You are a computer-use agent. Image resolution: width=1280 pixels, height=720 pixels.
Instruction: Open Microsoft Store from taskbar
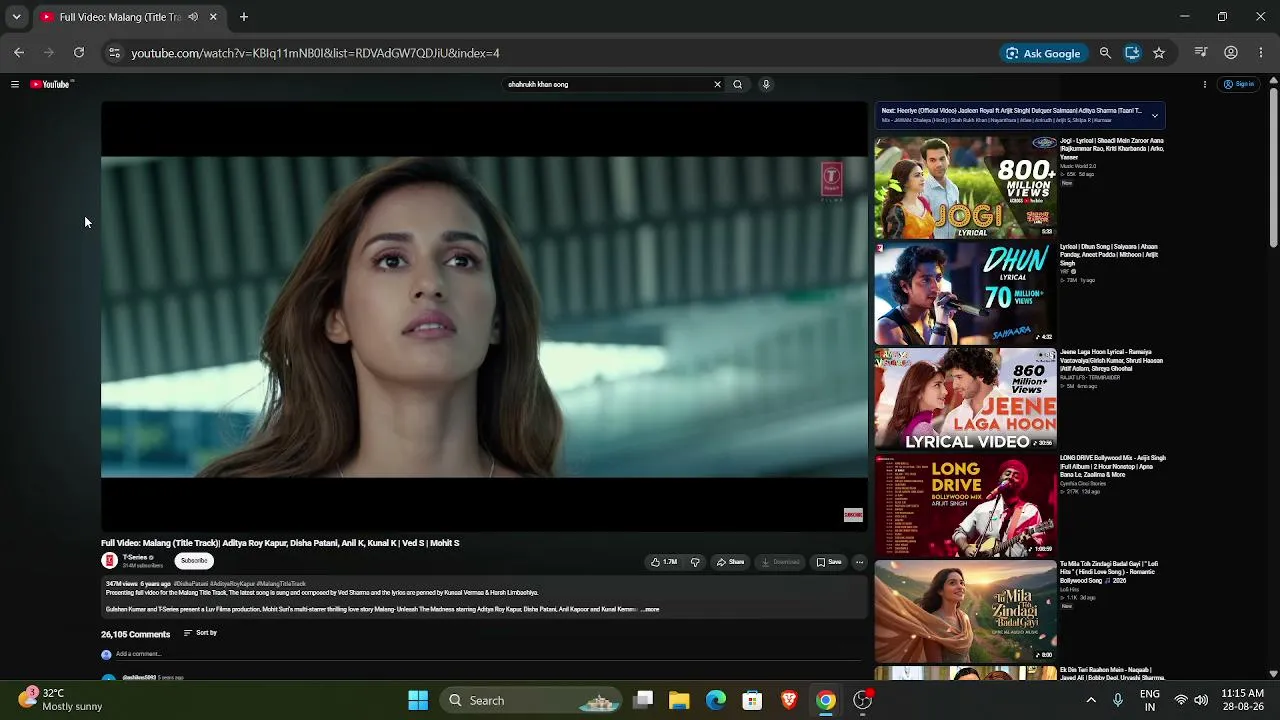pos(752,700)
